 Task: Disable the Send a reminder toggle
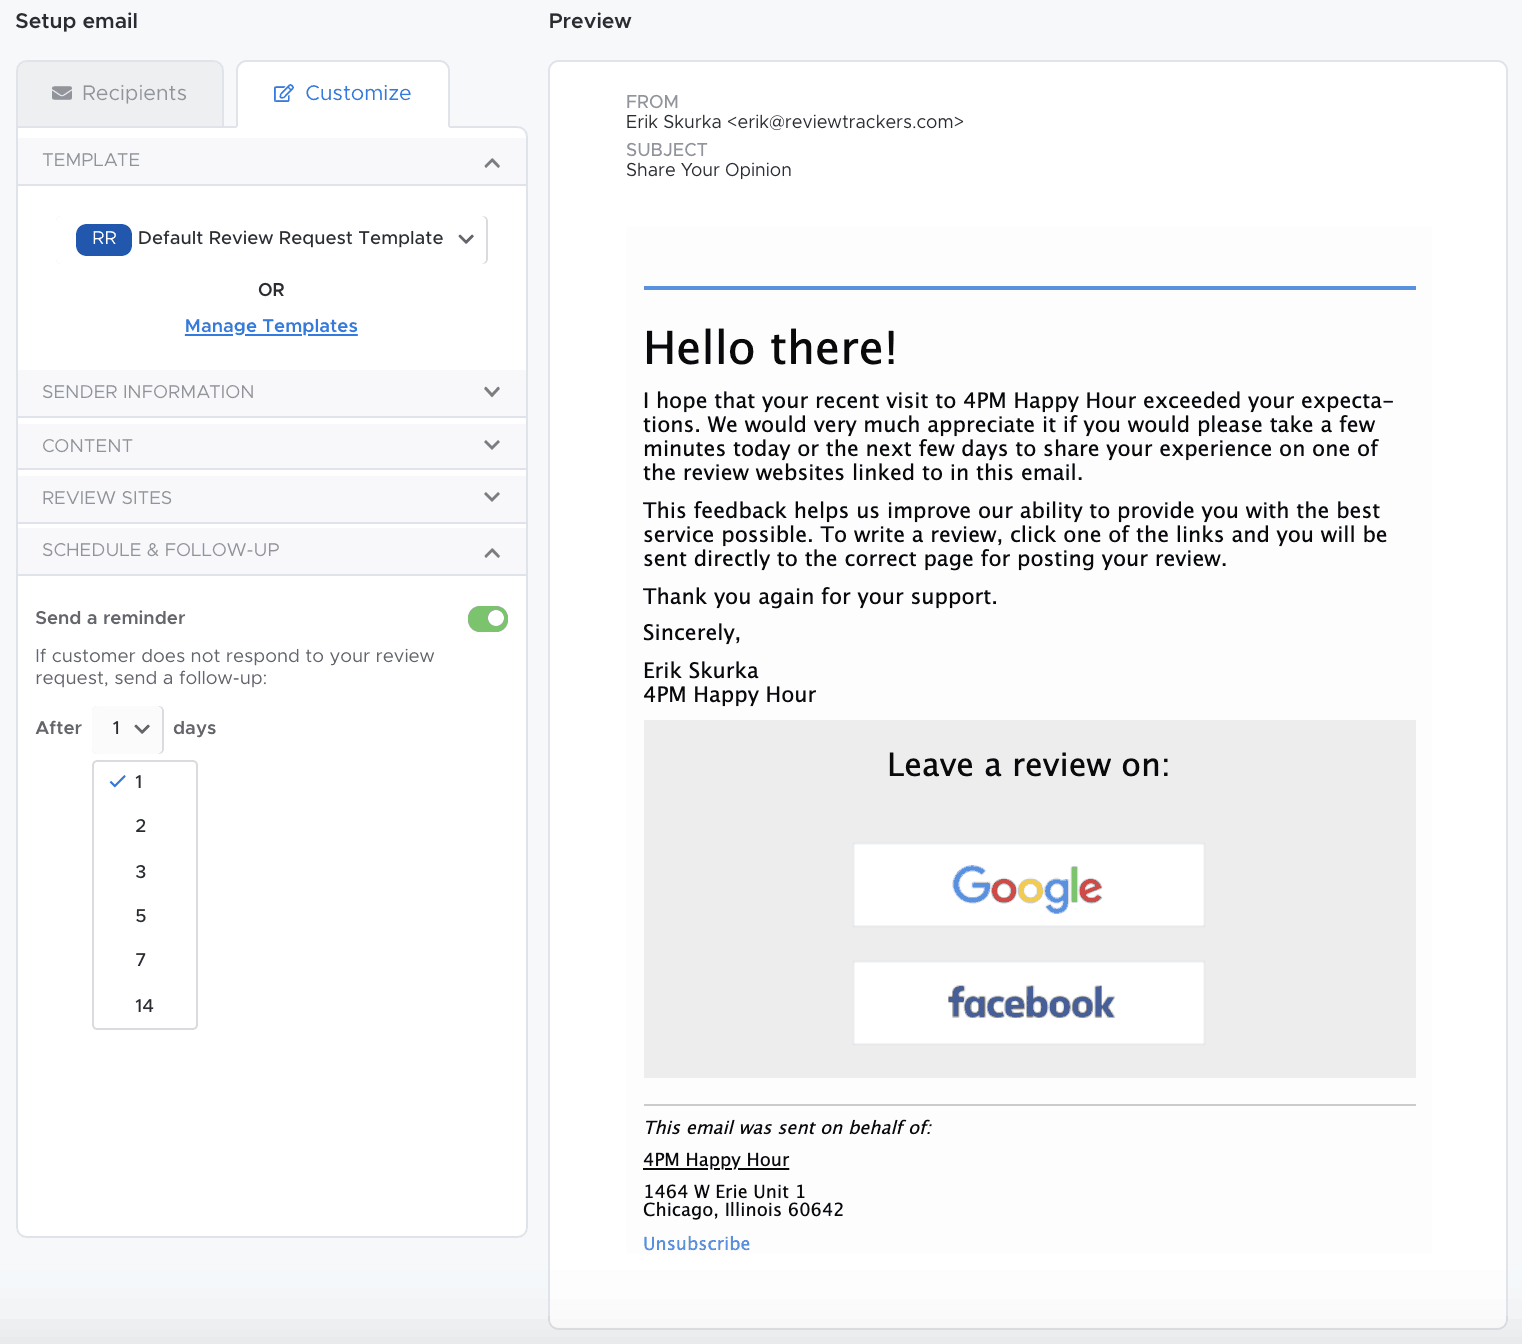point(488,619)
